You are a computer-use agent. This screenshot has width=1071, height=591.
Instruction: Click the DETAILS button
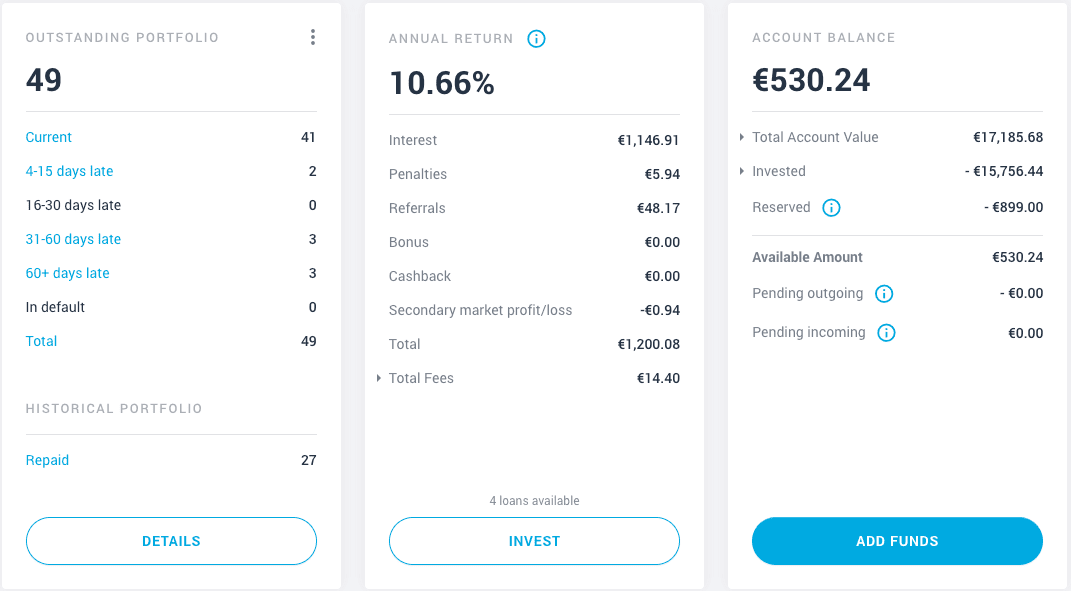pyautogui.click(x=171, y=541)
